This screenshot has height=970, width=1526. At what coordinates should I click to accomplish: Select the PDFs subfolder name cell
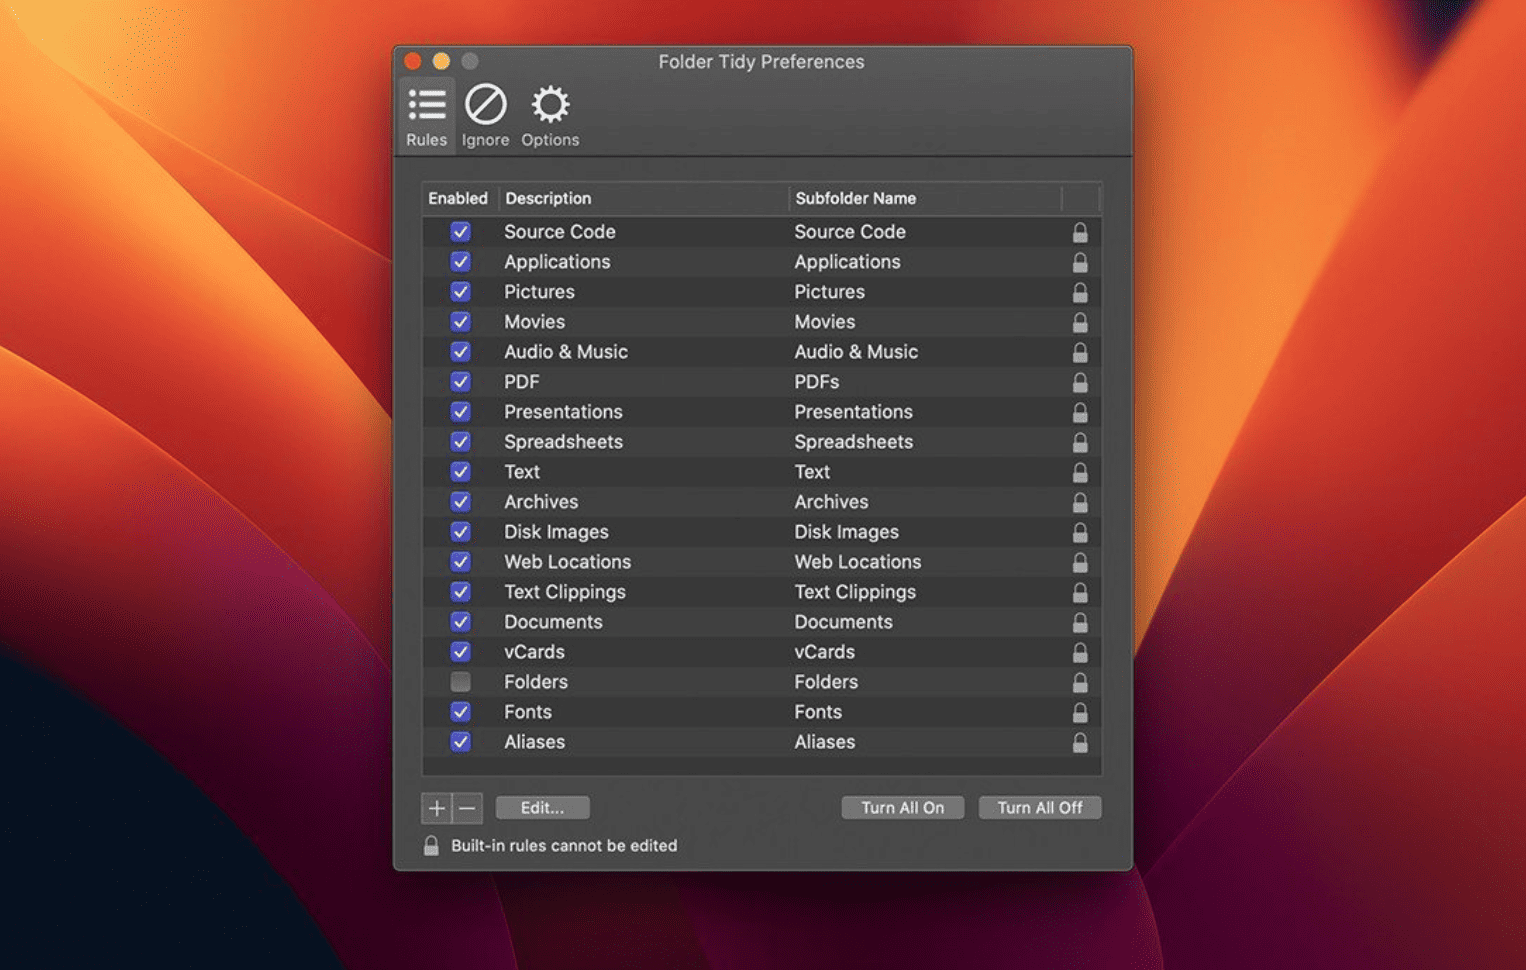tap(817, 382)
